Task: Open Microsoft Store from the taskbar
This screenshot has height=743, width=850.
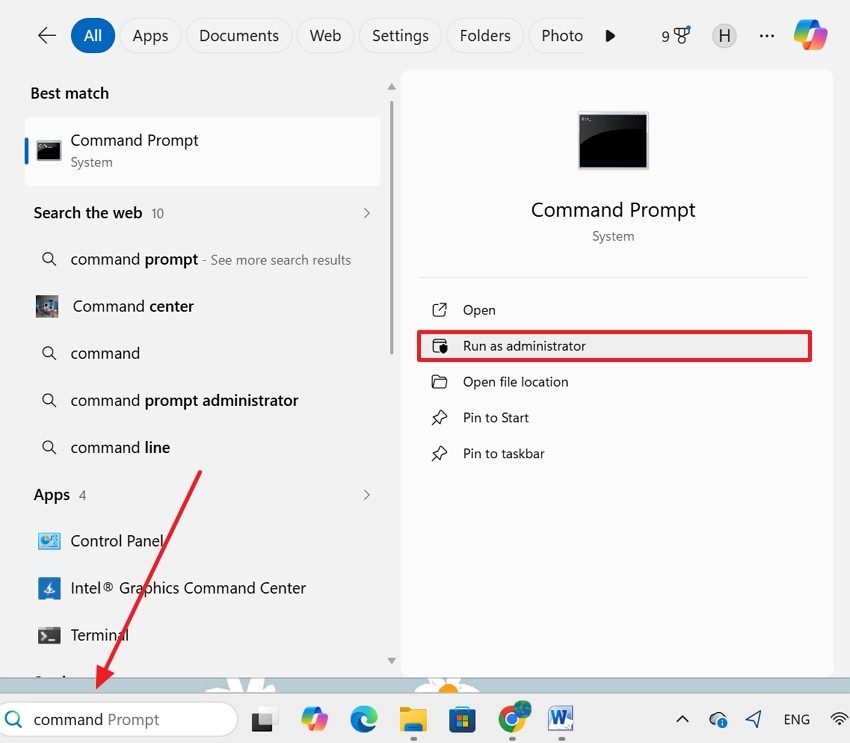Action: pos(462,720)
